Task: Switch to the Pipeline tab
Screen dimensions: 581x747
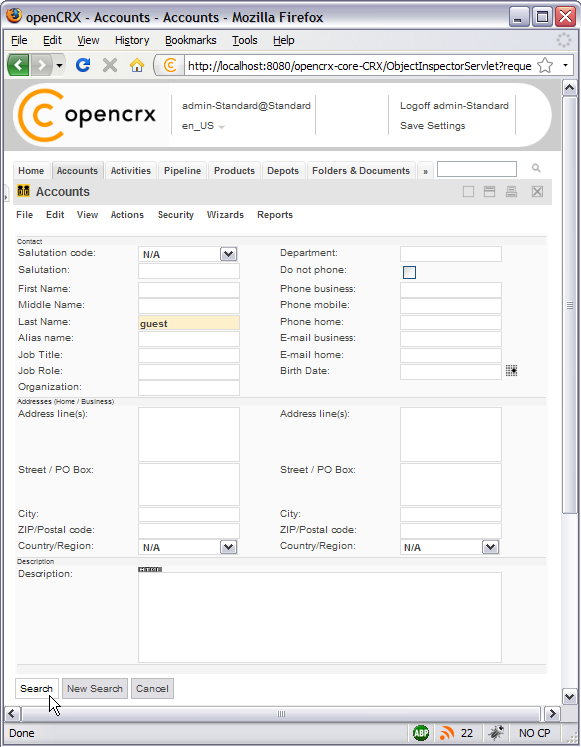Action: [x=182, y=171]
